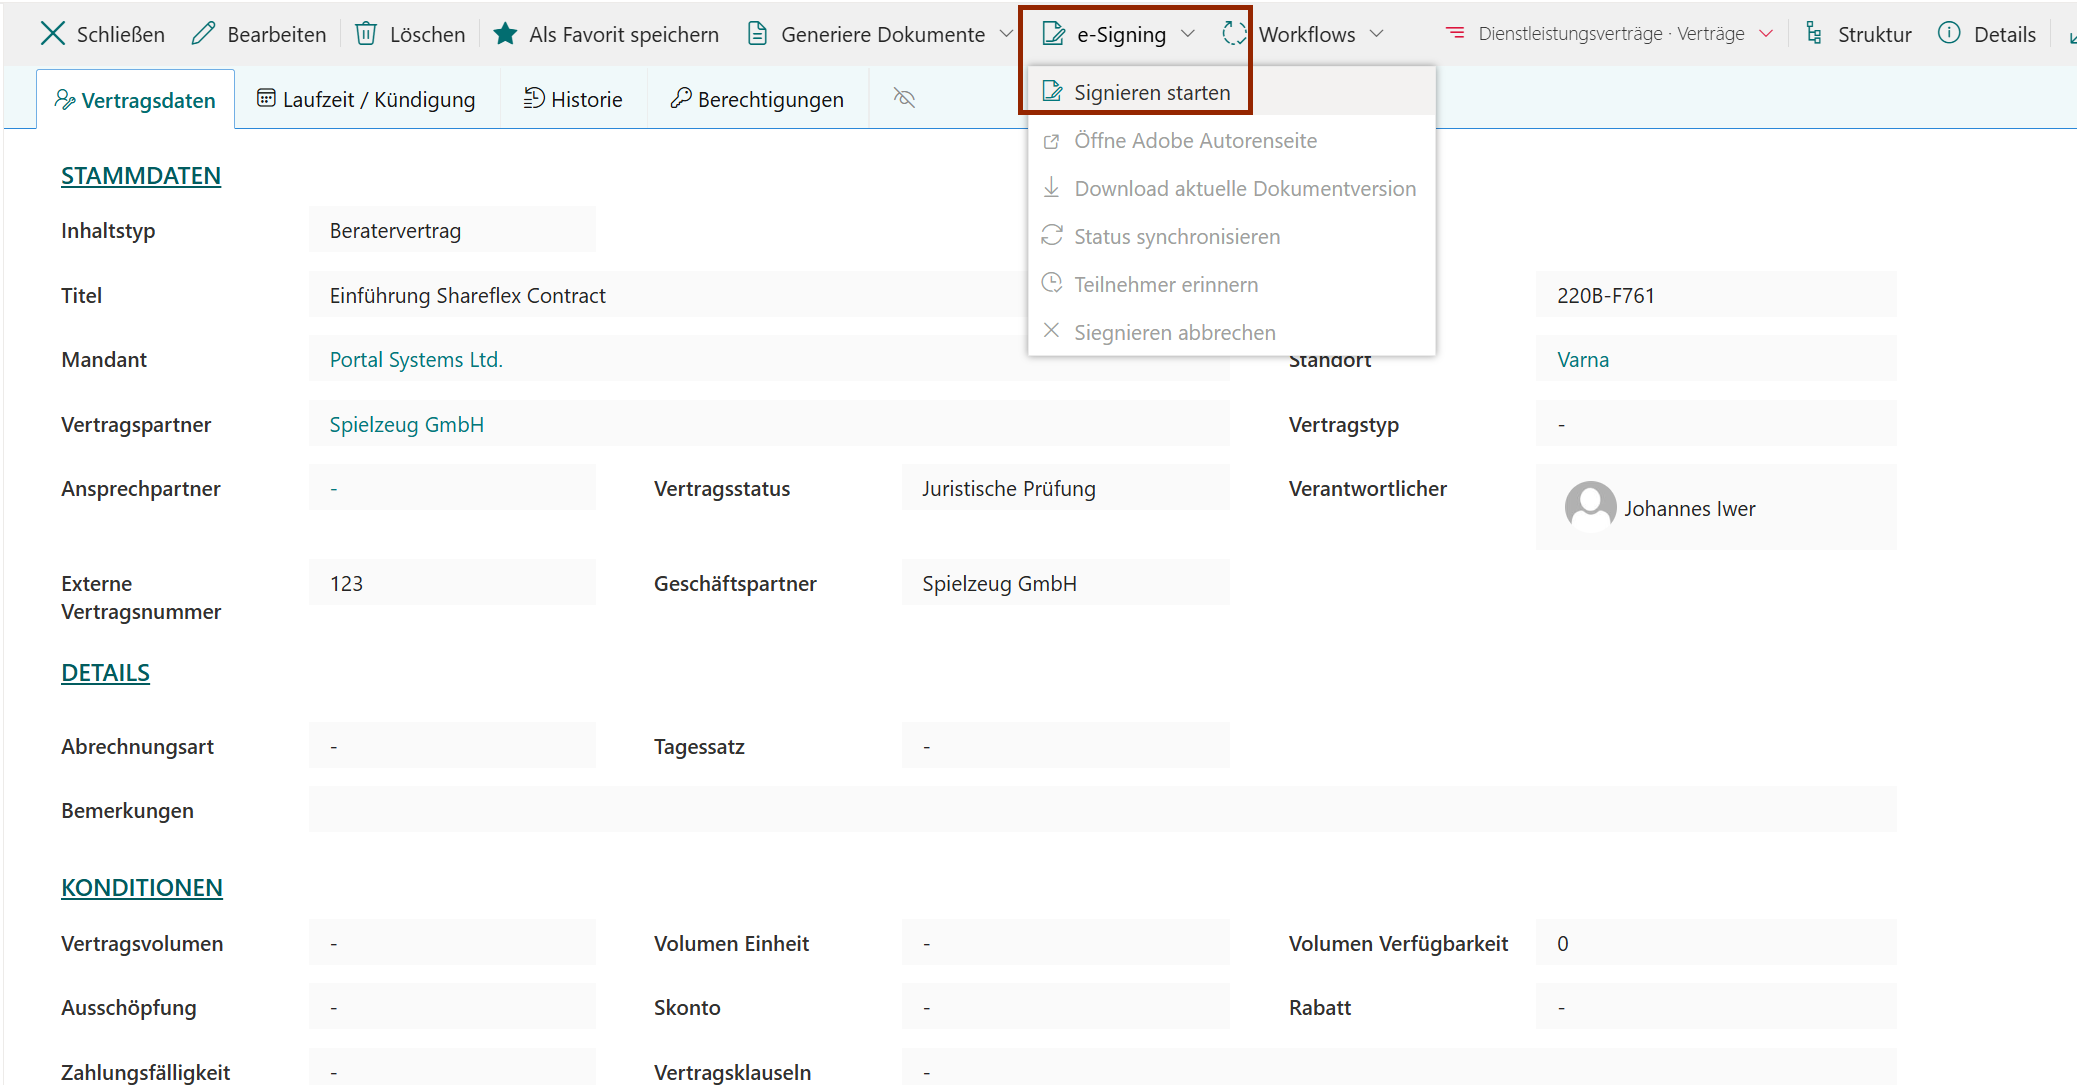Click the Bemerkungen field

coord(1101,810)
